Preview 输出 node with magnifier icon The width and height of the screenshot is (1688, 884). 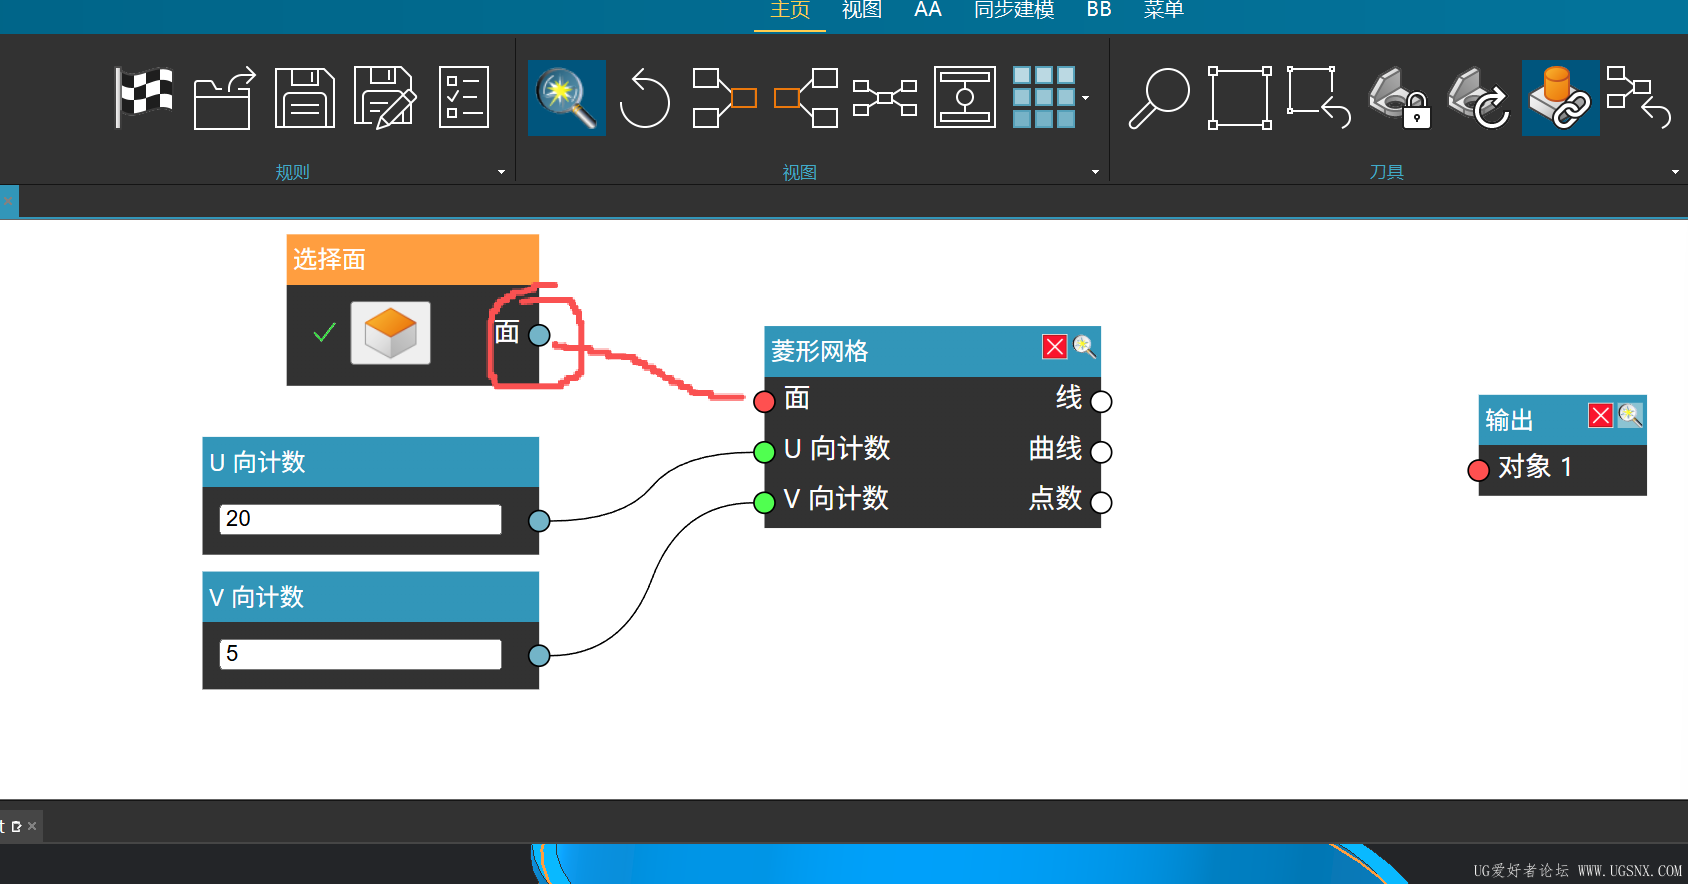click(x=1630, y=415)
